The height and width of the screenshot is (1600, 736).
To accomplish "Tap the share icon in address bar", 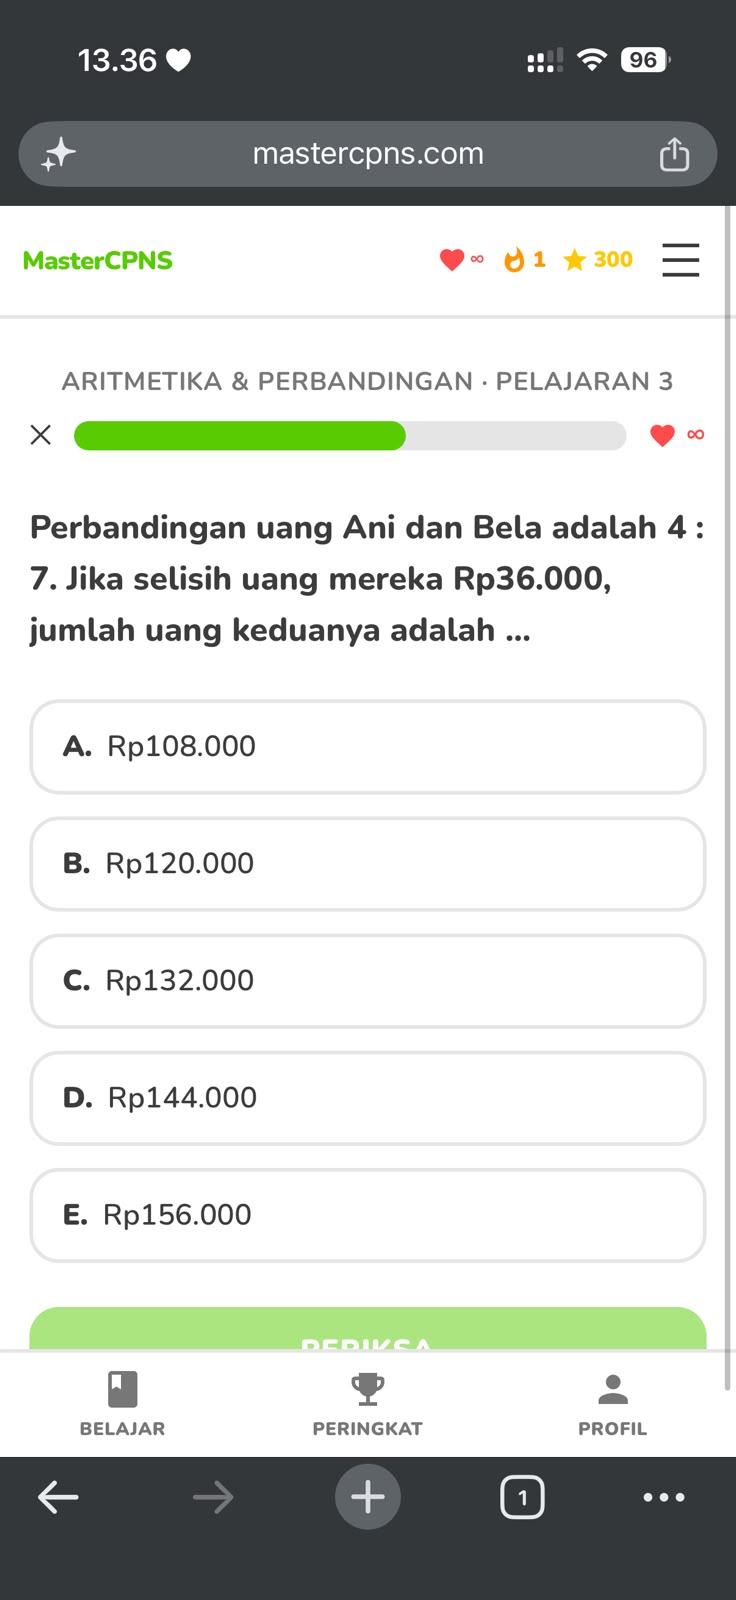I will tap(674, 154).
